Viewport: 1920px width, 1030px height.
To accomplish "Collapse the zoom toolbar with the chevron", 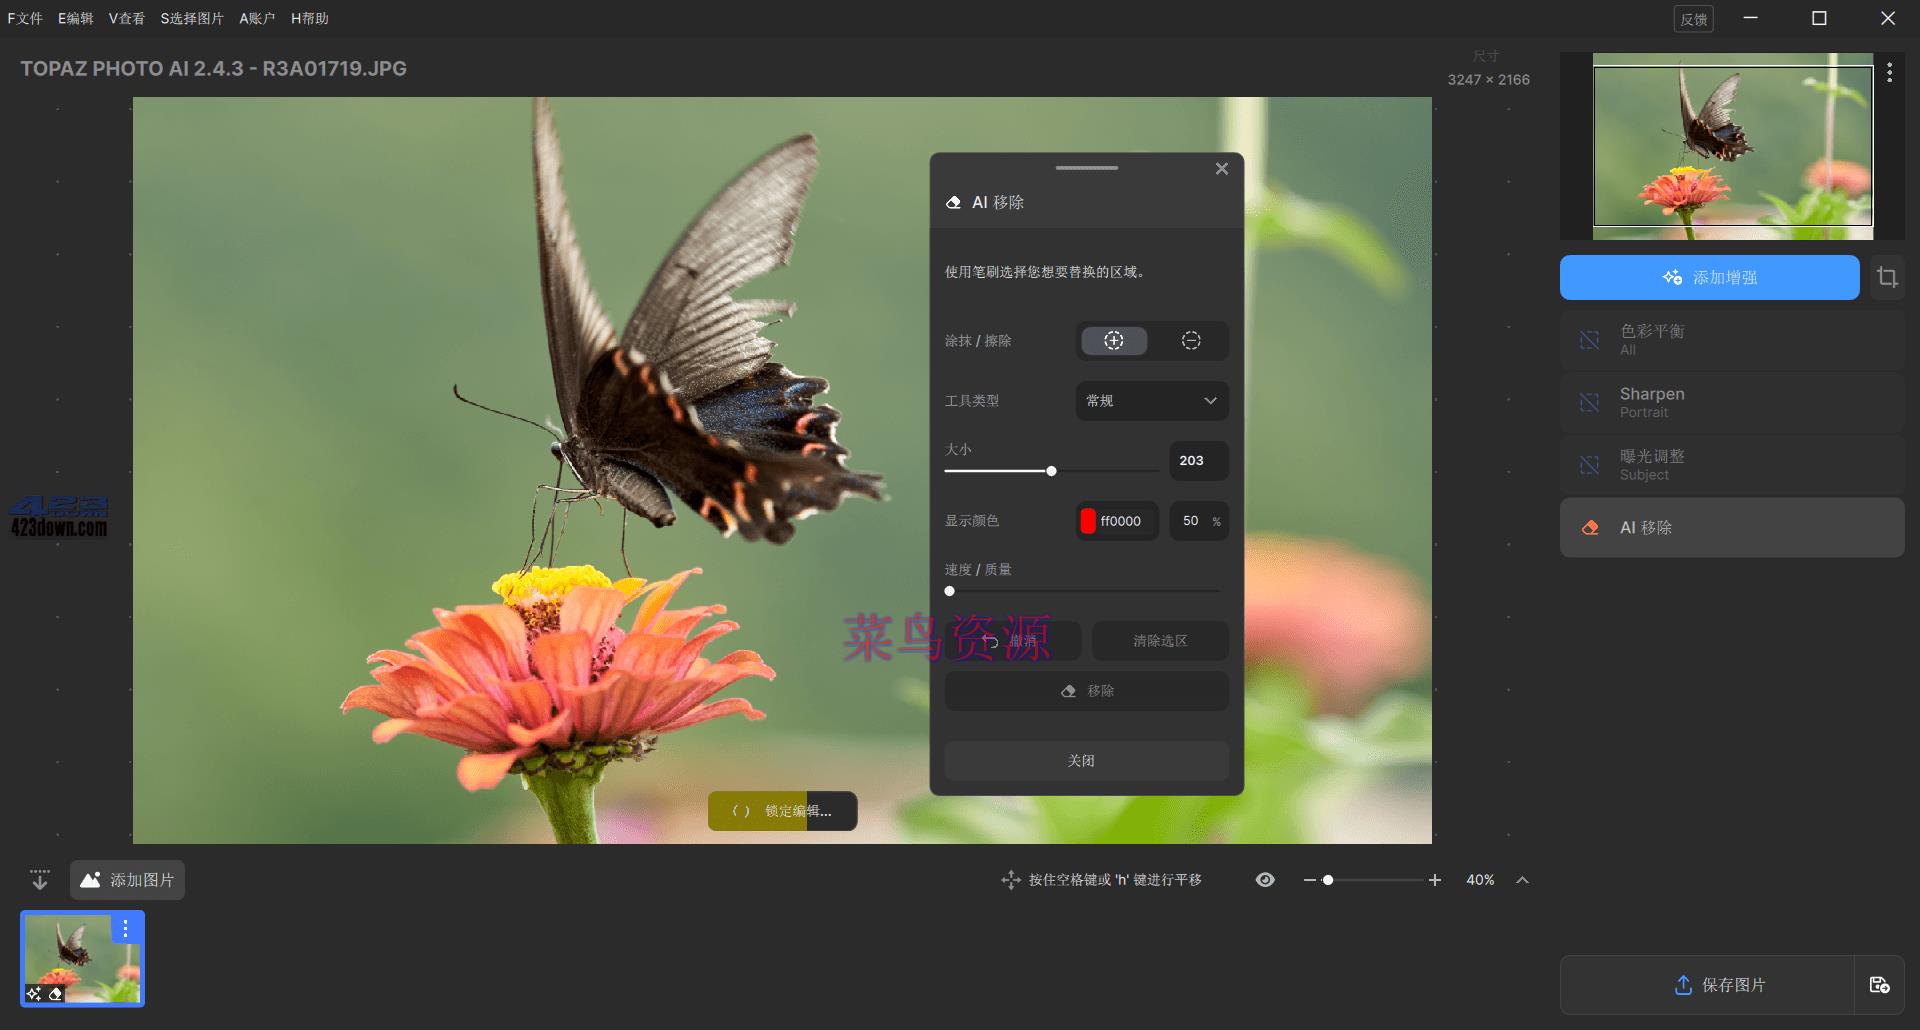I will point(1522,880).
